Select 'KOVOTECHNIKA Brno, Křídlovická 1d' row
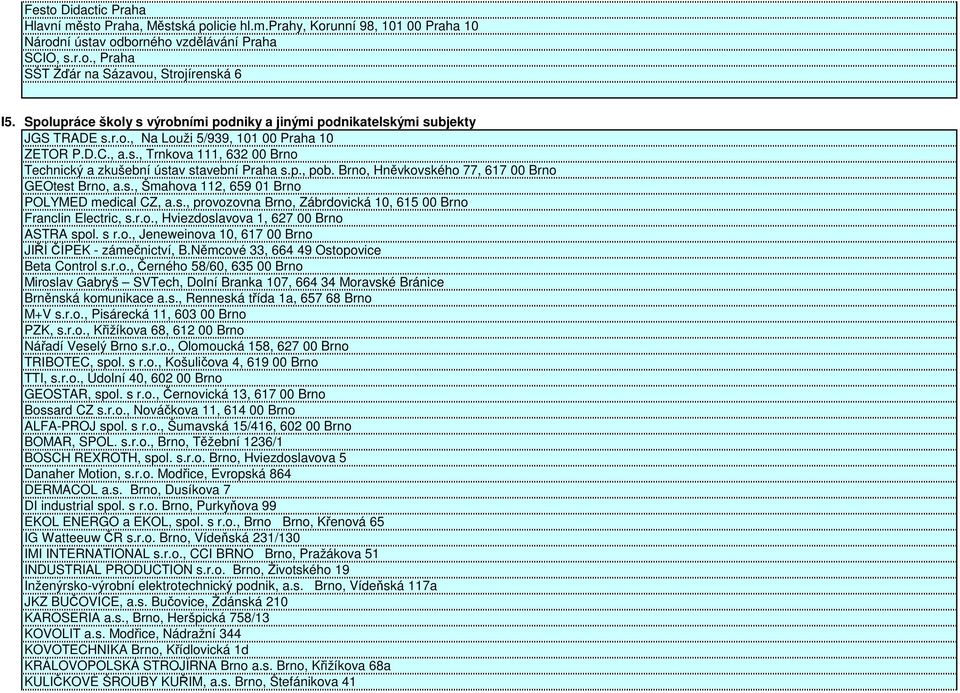The height and width of the screenshot is (693, 960). (x=489, y=648)
